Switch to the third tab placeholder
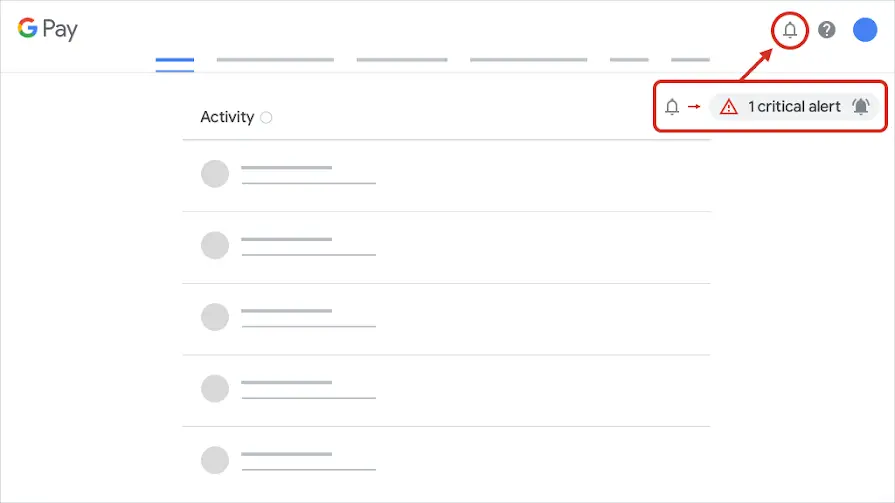895x503 pixels. (x=402, y=60)
